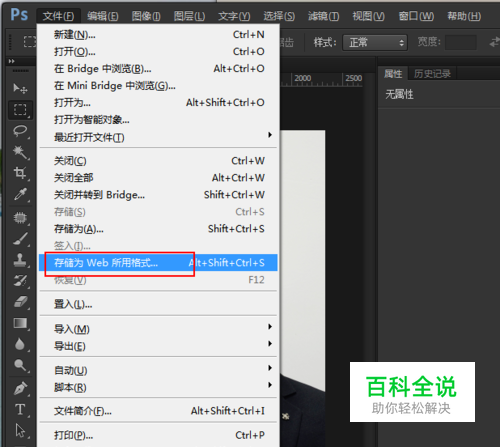The width and height of the screenshot is (500, 447).
Task: Open the 选择(S) menu
Action: [x=279, y=16]
